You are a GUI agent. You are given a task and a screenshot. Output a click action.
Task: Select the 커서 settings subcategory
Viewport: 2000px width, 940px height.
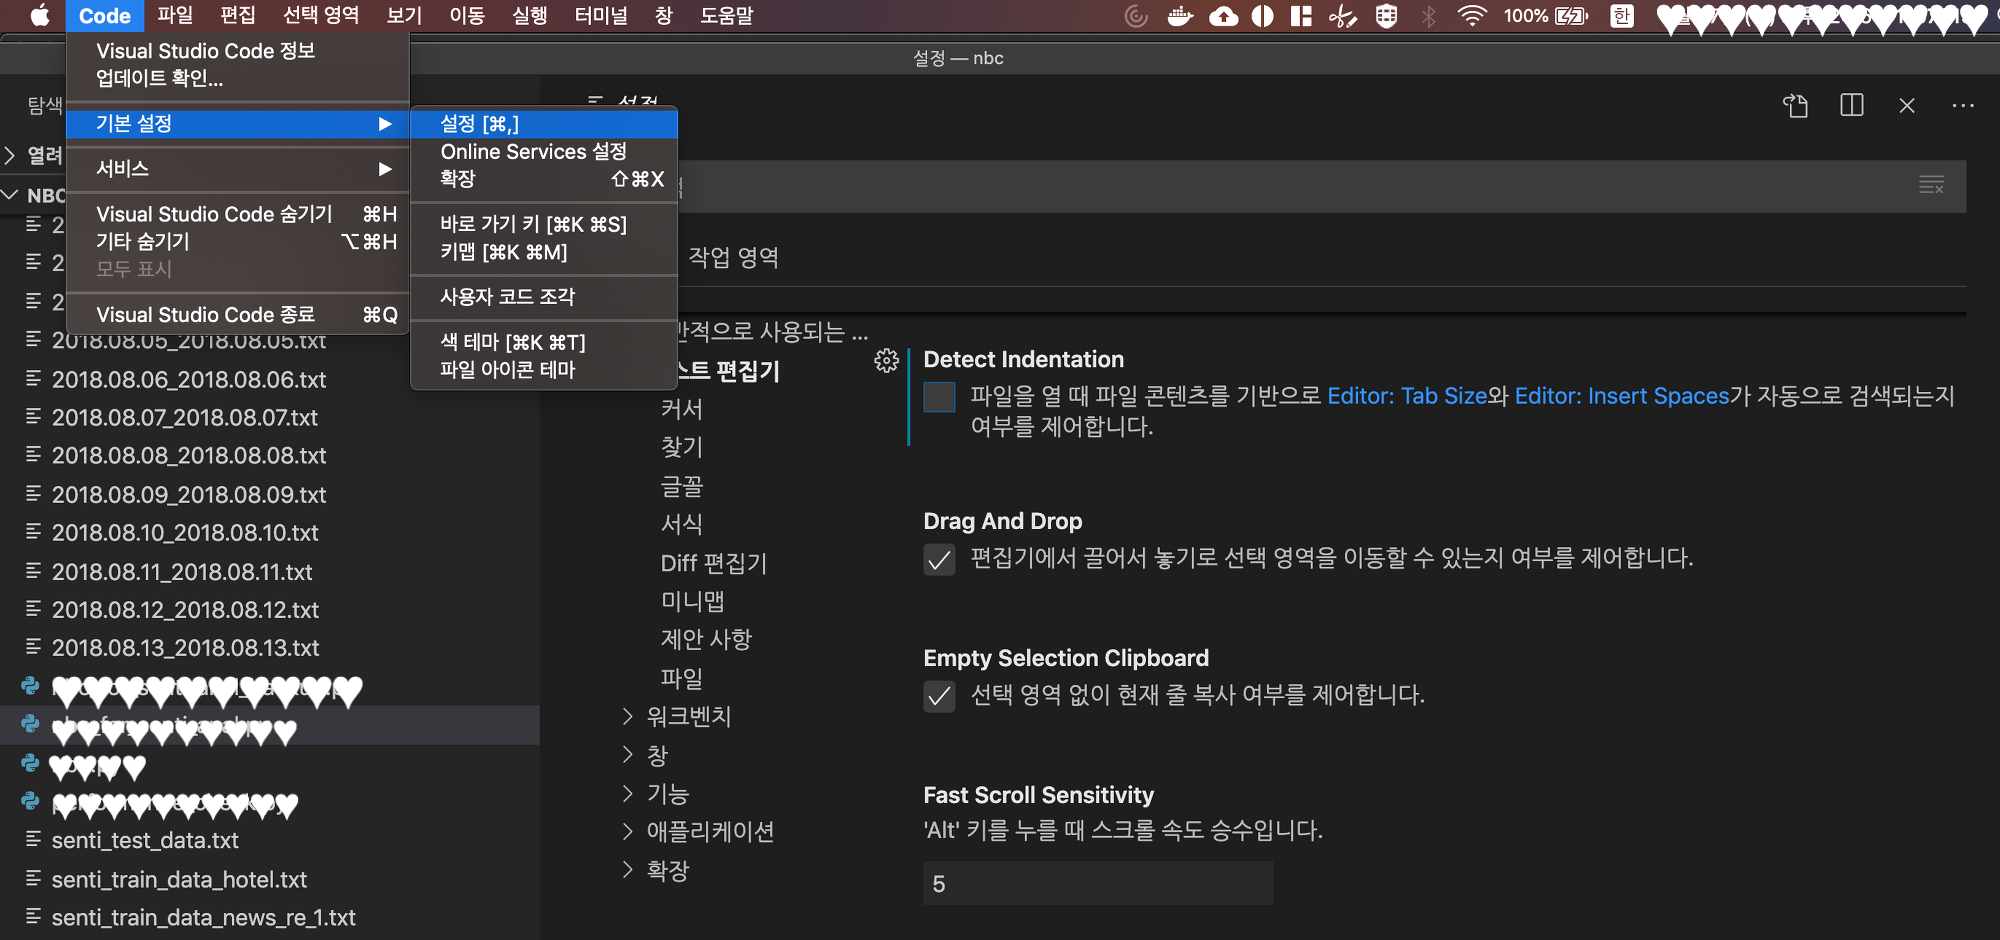pyautogui.click(x=682, y=409)
